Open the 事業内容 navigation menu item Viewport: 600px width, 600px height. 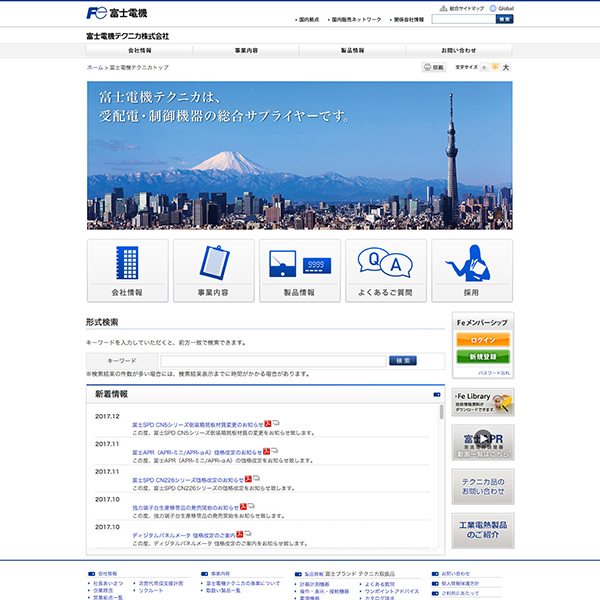(246, 51)
